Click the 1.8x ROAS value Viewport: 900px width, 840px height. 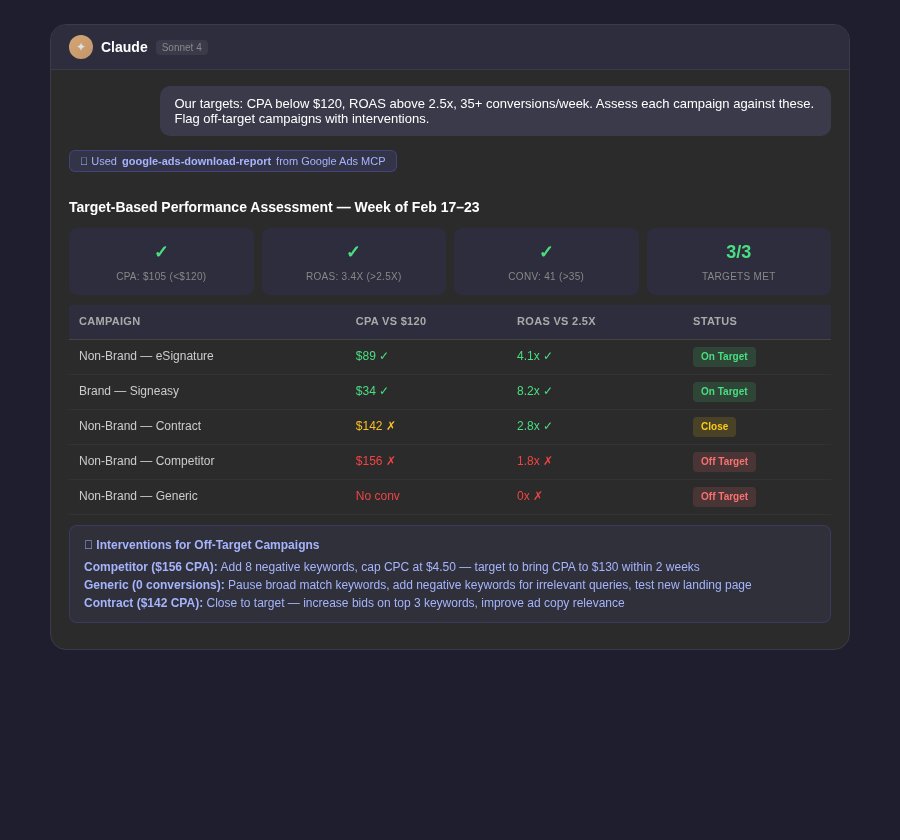click(x=534, y=461)
